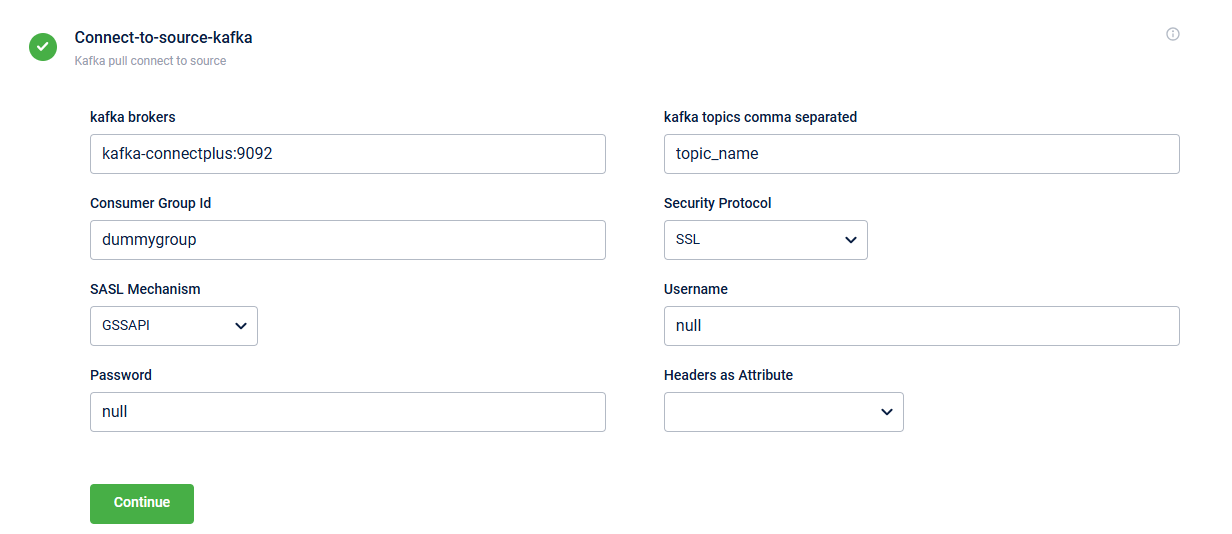
Task: Click the kafka brokers label
Action: (132, 117)
